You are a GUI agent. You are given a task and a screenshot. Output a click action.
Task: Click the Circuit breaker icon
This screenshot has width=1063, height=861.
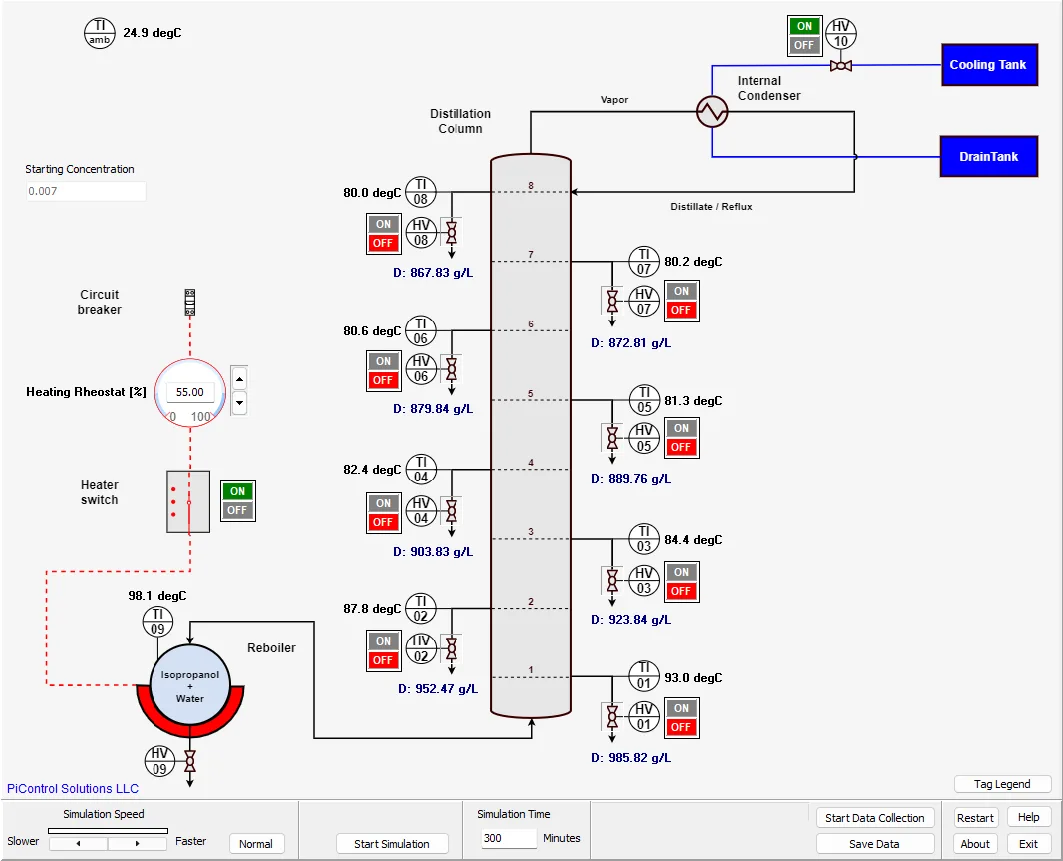coord(188,302)
